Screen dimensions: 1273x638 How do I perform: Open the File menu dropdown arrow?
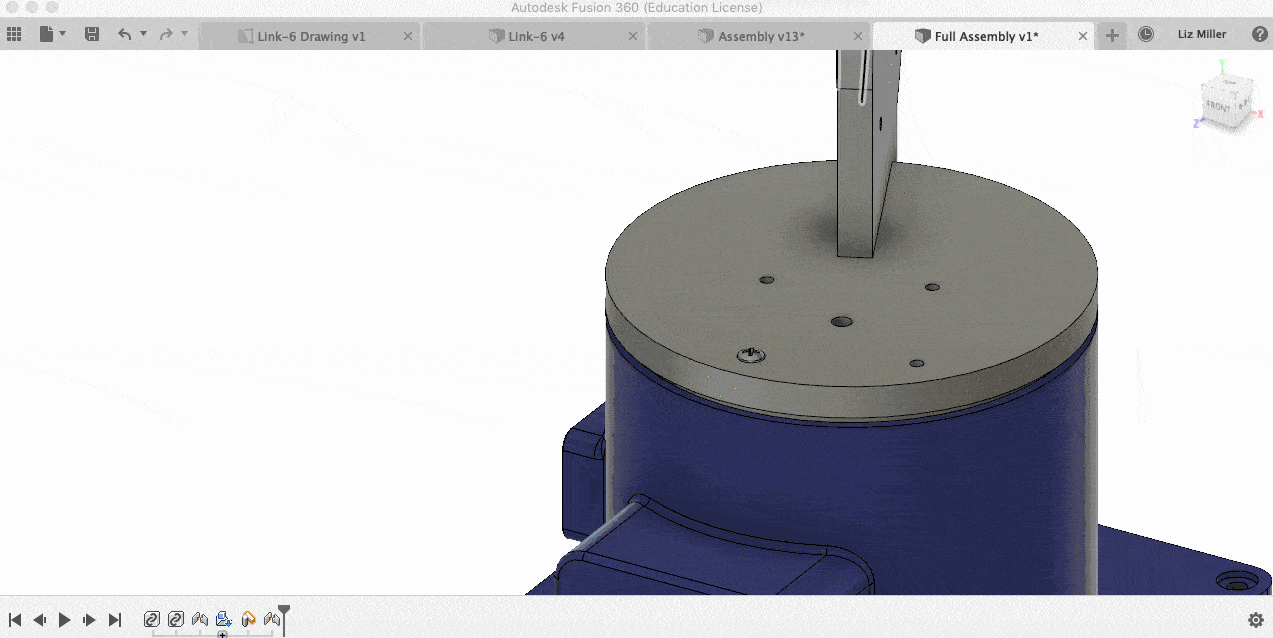point(62,33)
